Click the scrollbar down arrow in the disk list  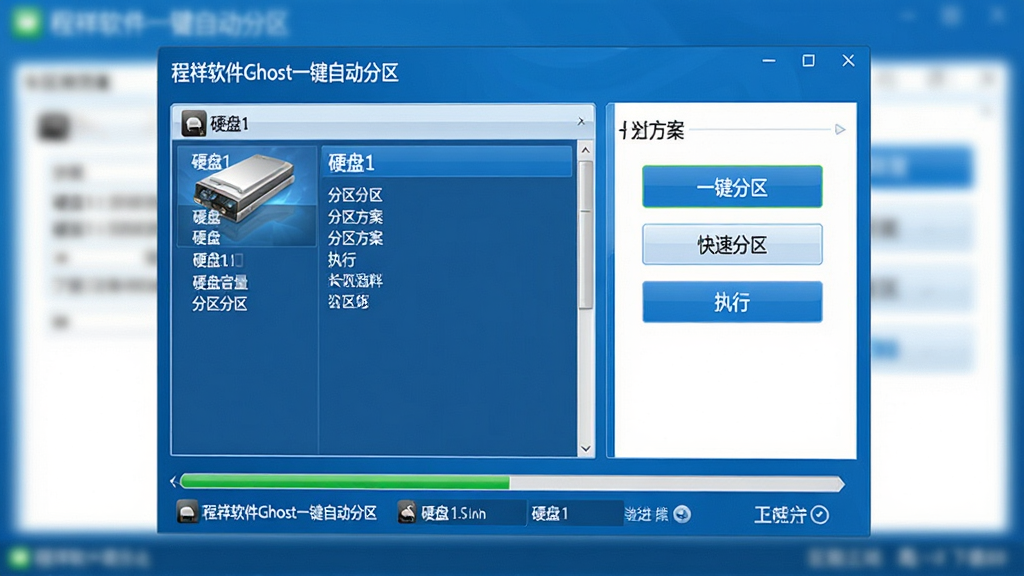click(x=585, y=448)
